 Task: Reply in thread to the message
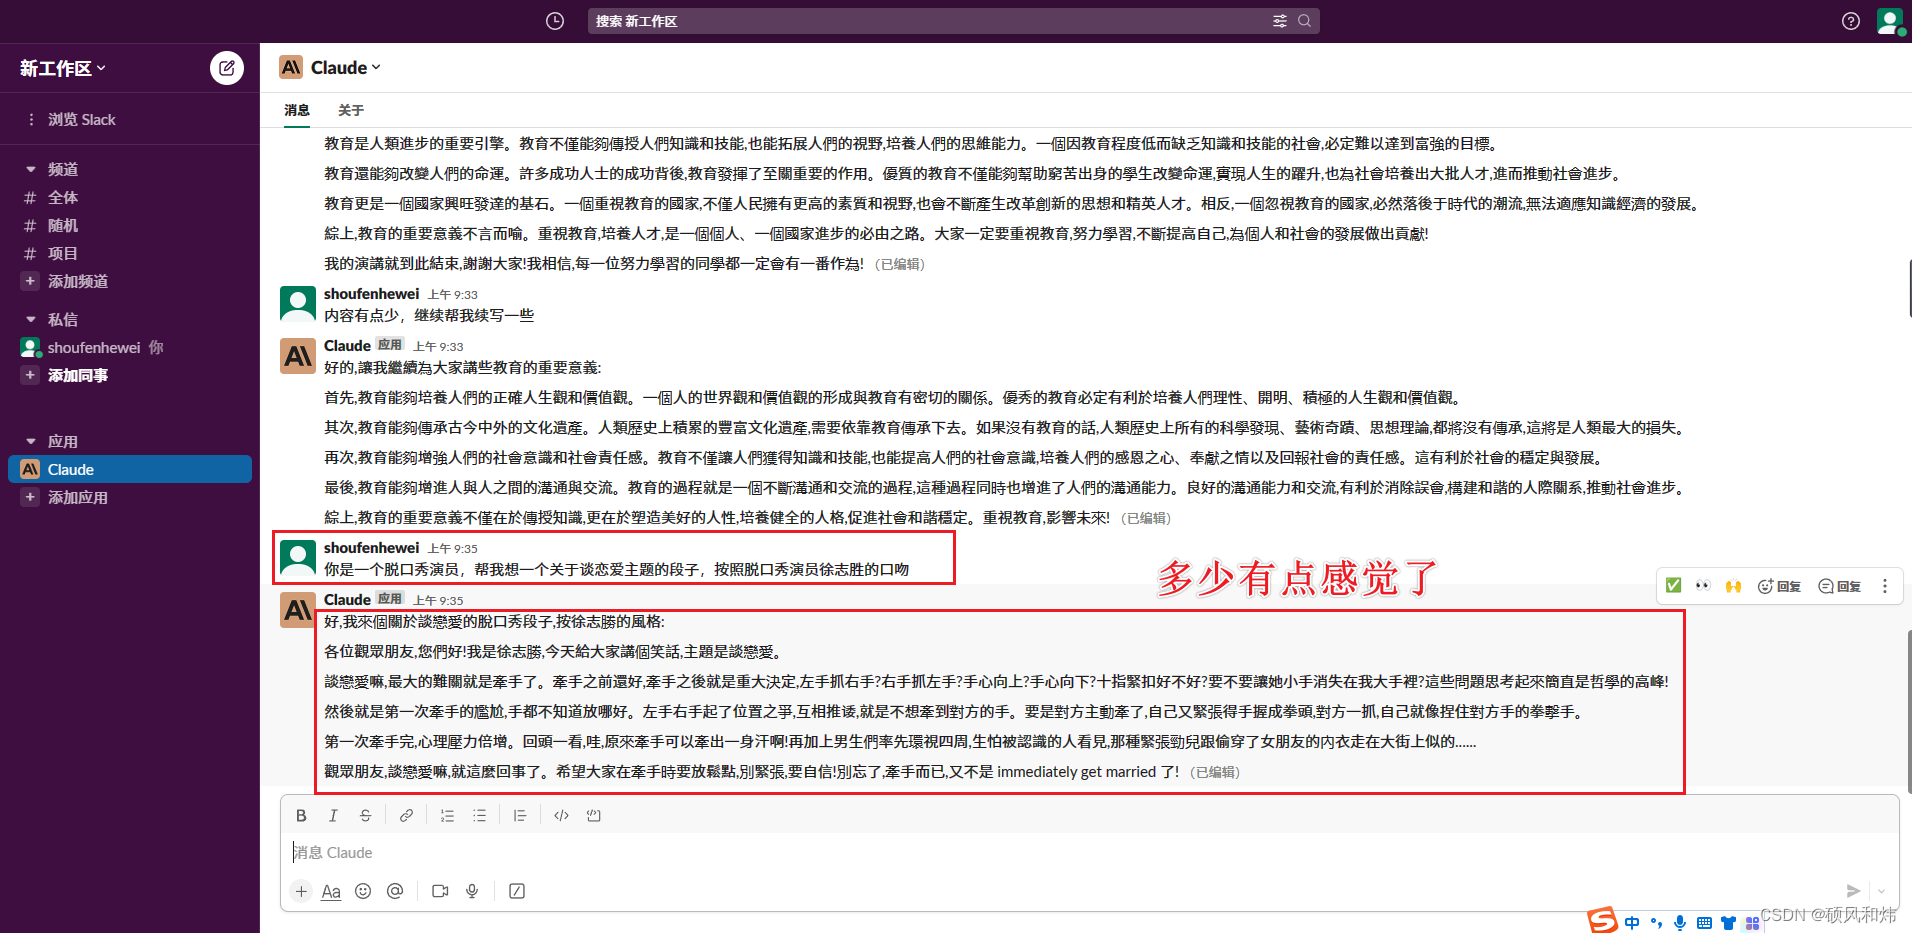click(x=1839, y=586)
